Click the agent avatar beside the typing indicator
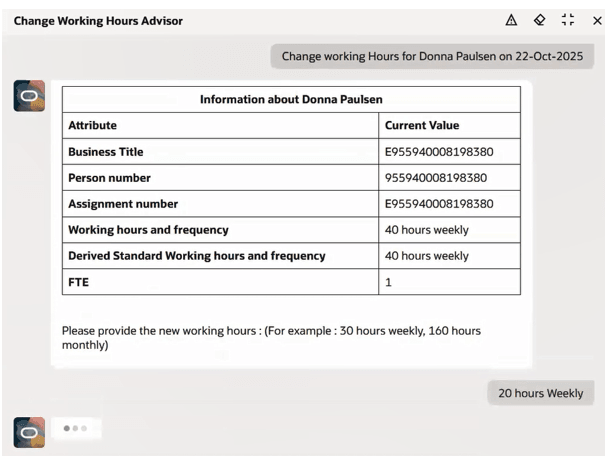Viewport: 605px width, 461px height. [29, 432]
